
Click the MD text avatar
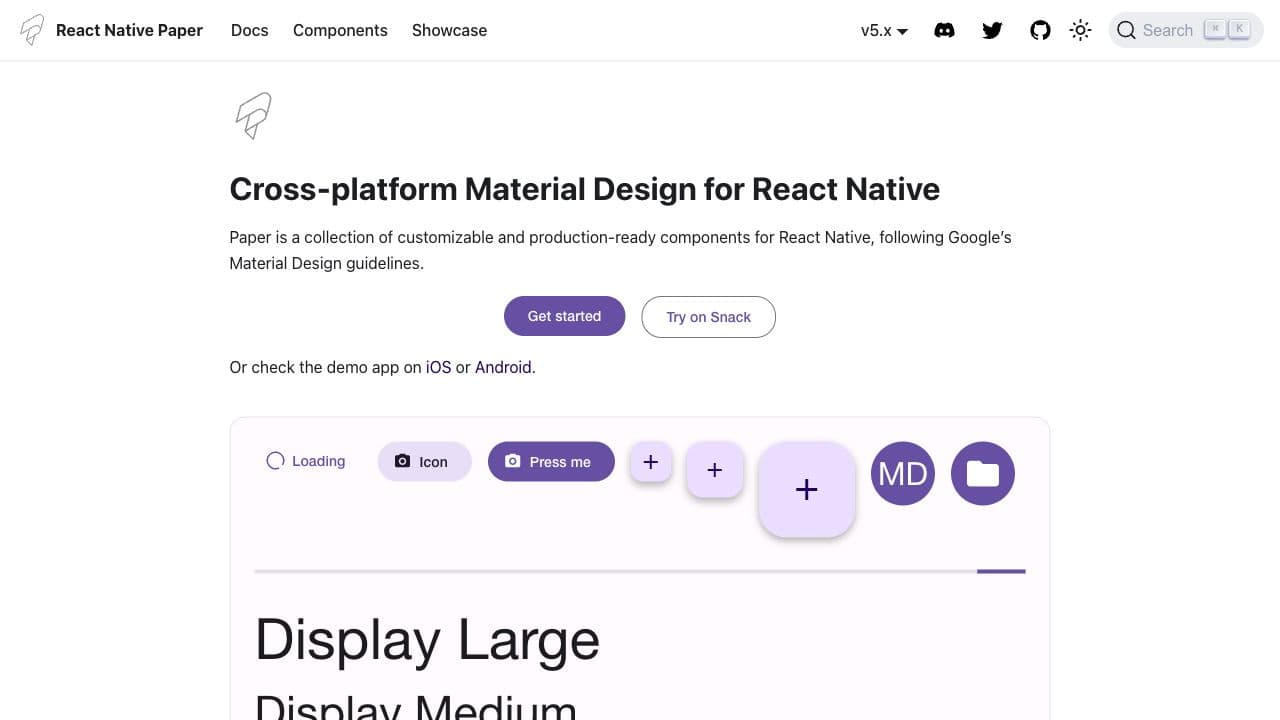click(902, 473)
